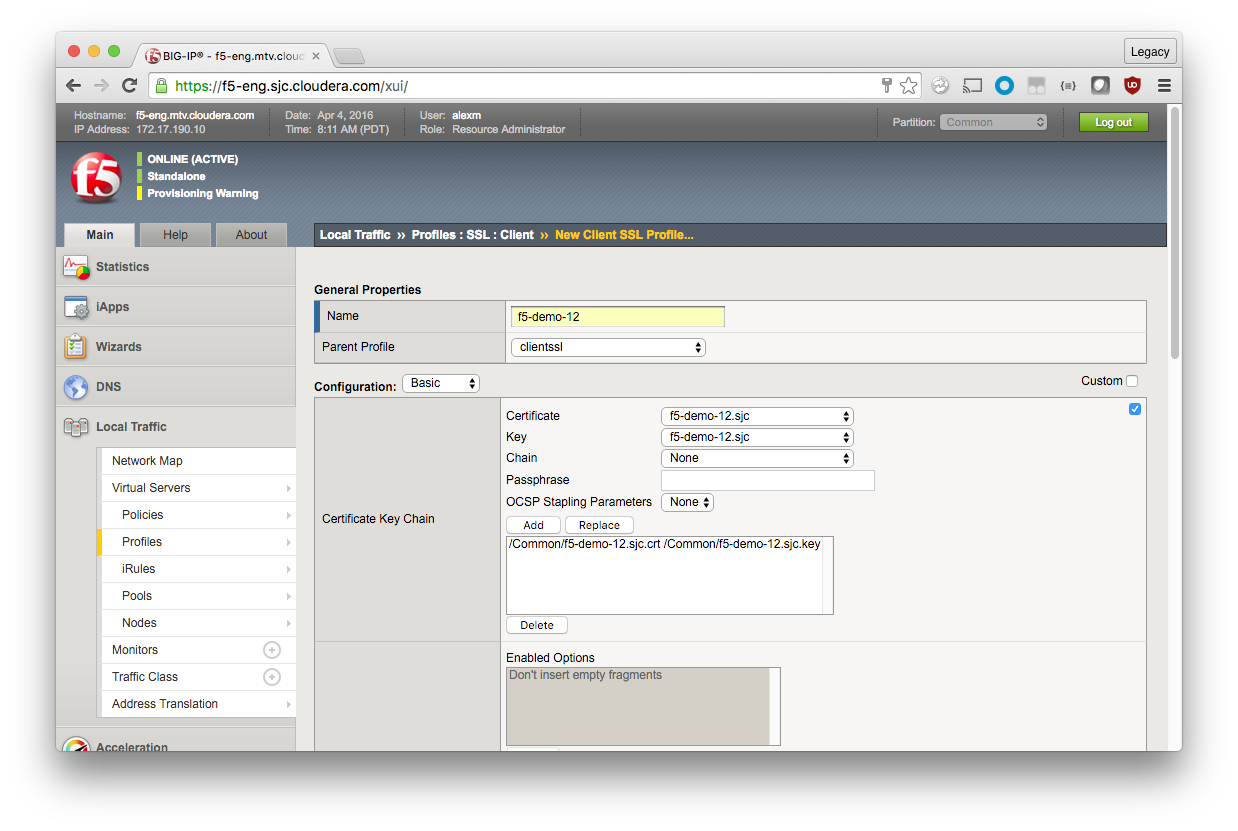Click into the Passphrase input field
The width and height of the screenshot is (1238, 831).
coord(767,480)
